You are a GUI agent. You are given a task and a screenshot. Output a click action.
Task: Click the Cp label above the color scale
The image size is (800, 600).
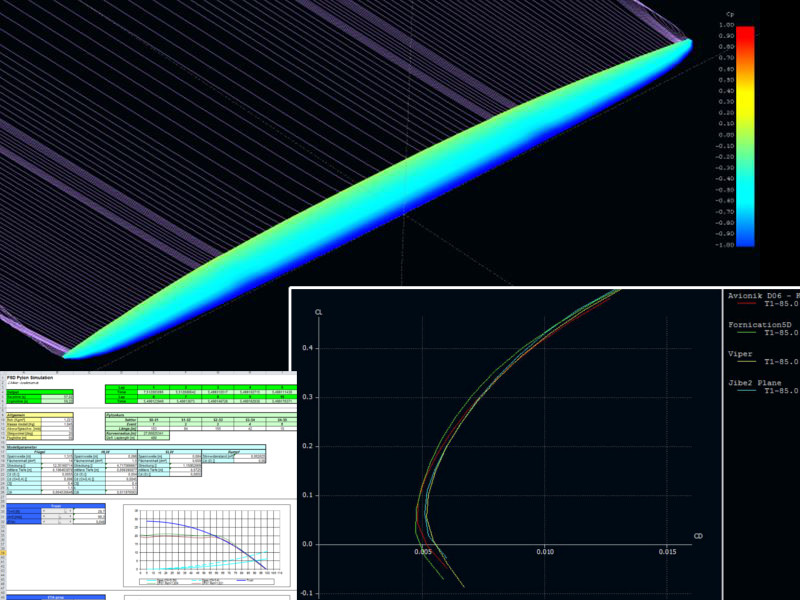click(x=730, y=14)
